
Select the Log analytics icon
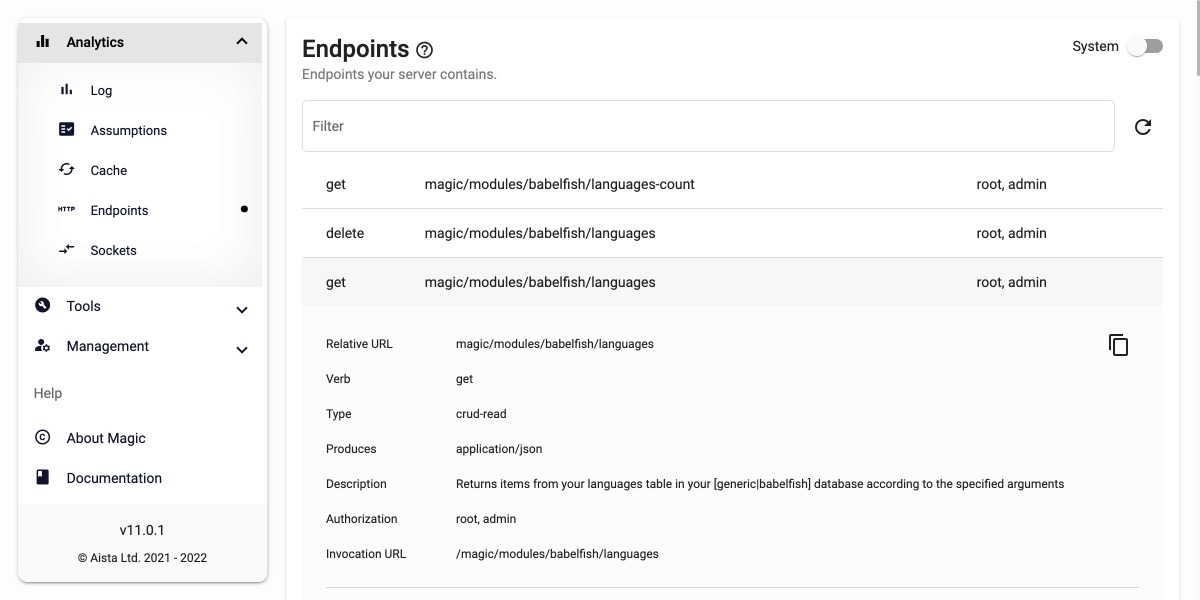(66, 90)
